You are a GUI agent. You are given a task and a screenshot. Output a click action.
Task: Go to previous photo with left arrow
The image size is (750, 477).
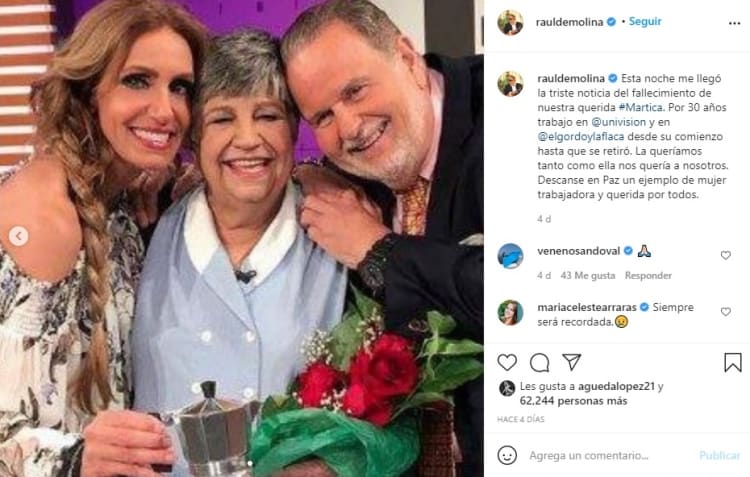(19, 236)
